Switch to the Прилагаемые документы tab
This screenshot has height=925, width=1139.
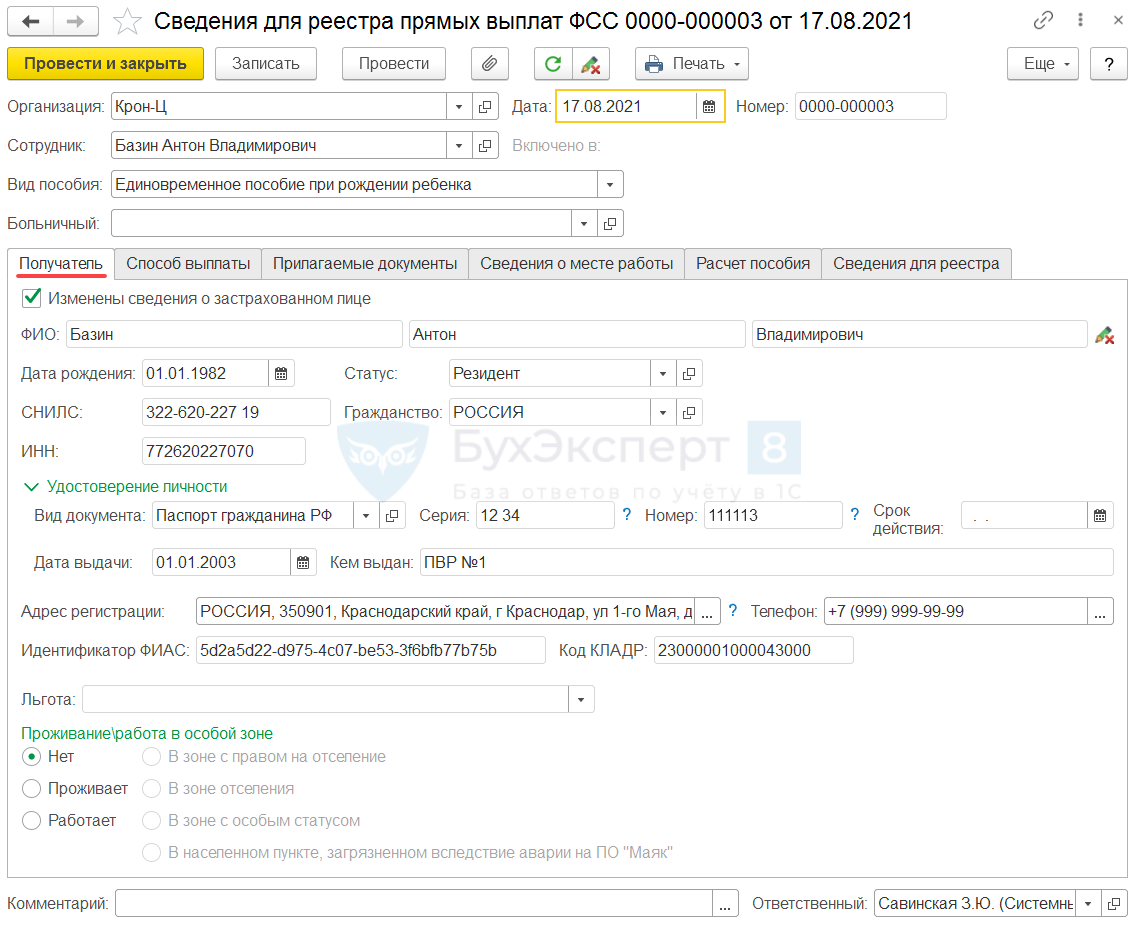click(x=365, y=264)
